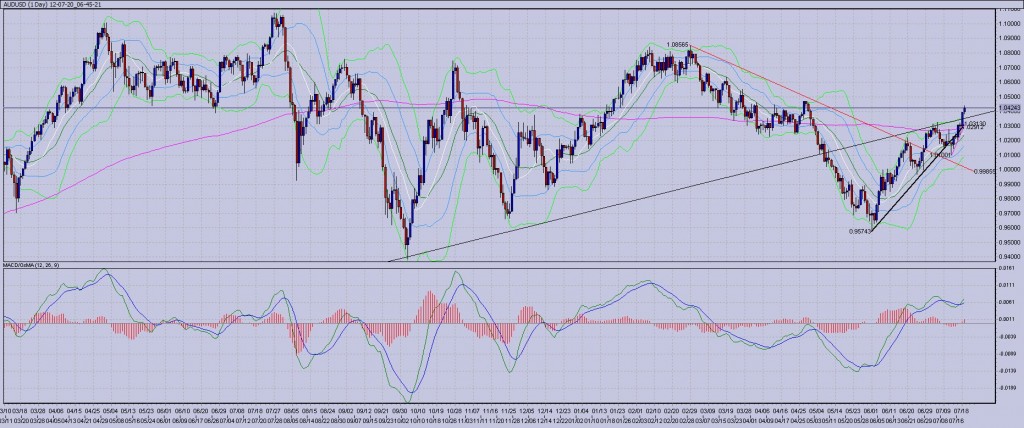This screenshot has width=1024, height=428.
Task: Select the MACD/OsMA (12, 26, 9) indicator label
Action: click(x=30, y=265)
